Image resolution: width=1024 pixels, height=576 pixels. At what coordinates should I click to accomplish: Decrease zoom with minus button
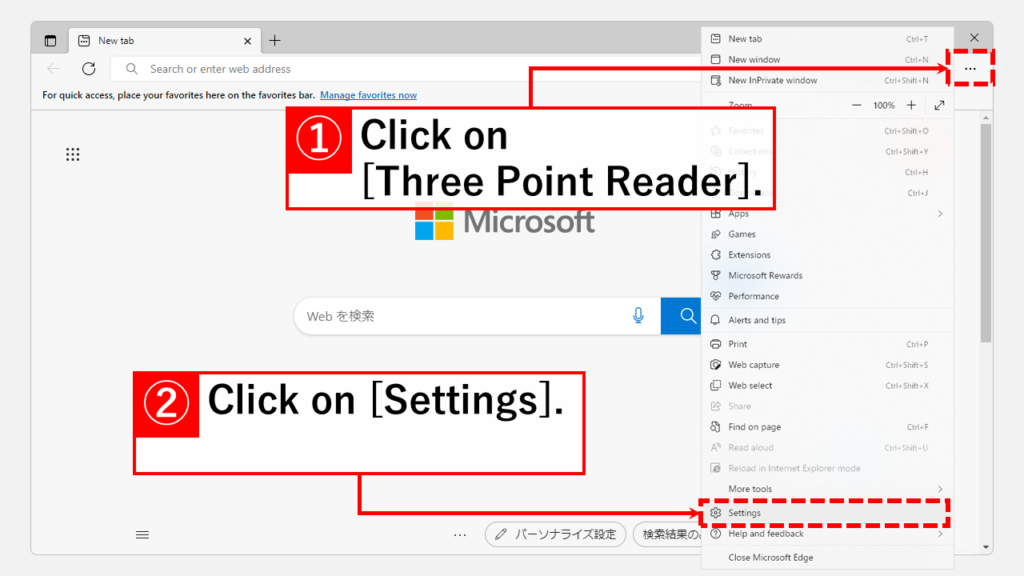pyautogui.click(x=856, y=105)
